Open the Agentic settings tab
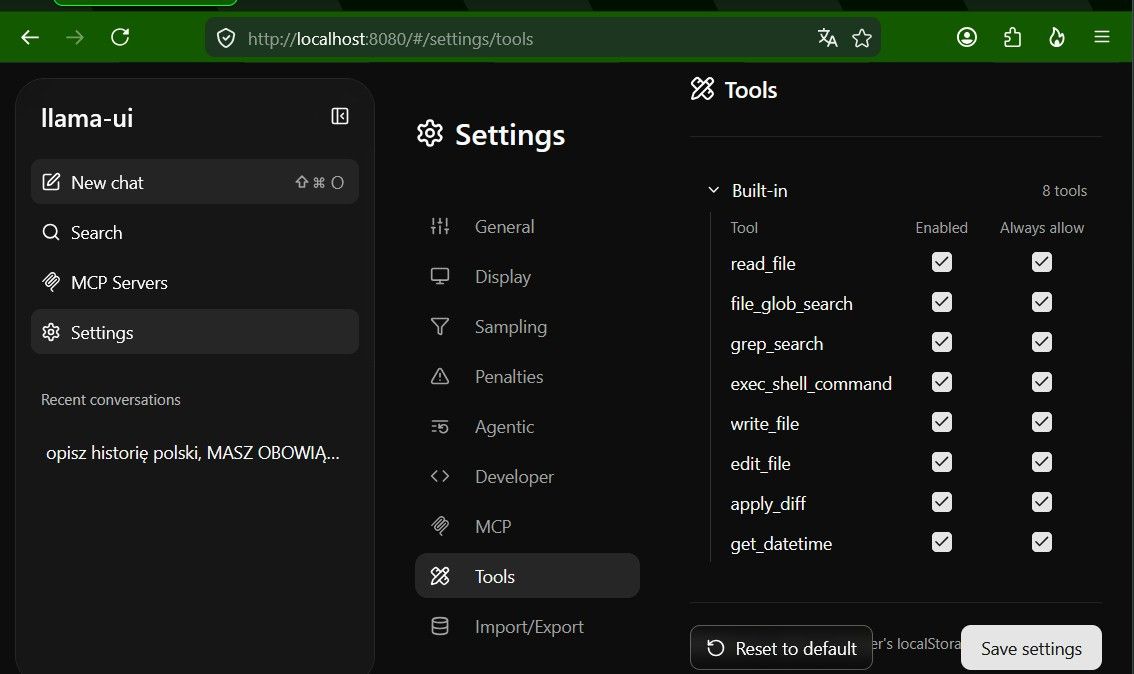The height and width of the screenshot is (674, 1134). pos(527,427)
